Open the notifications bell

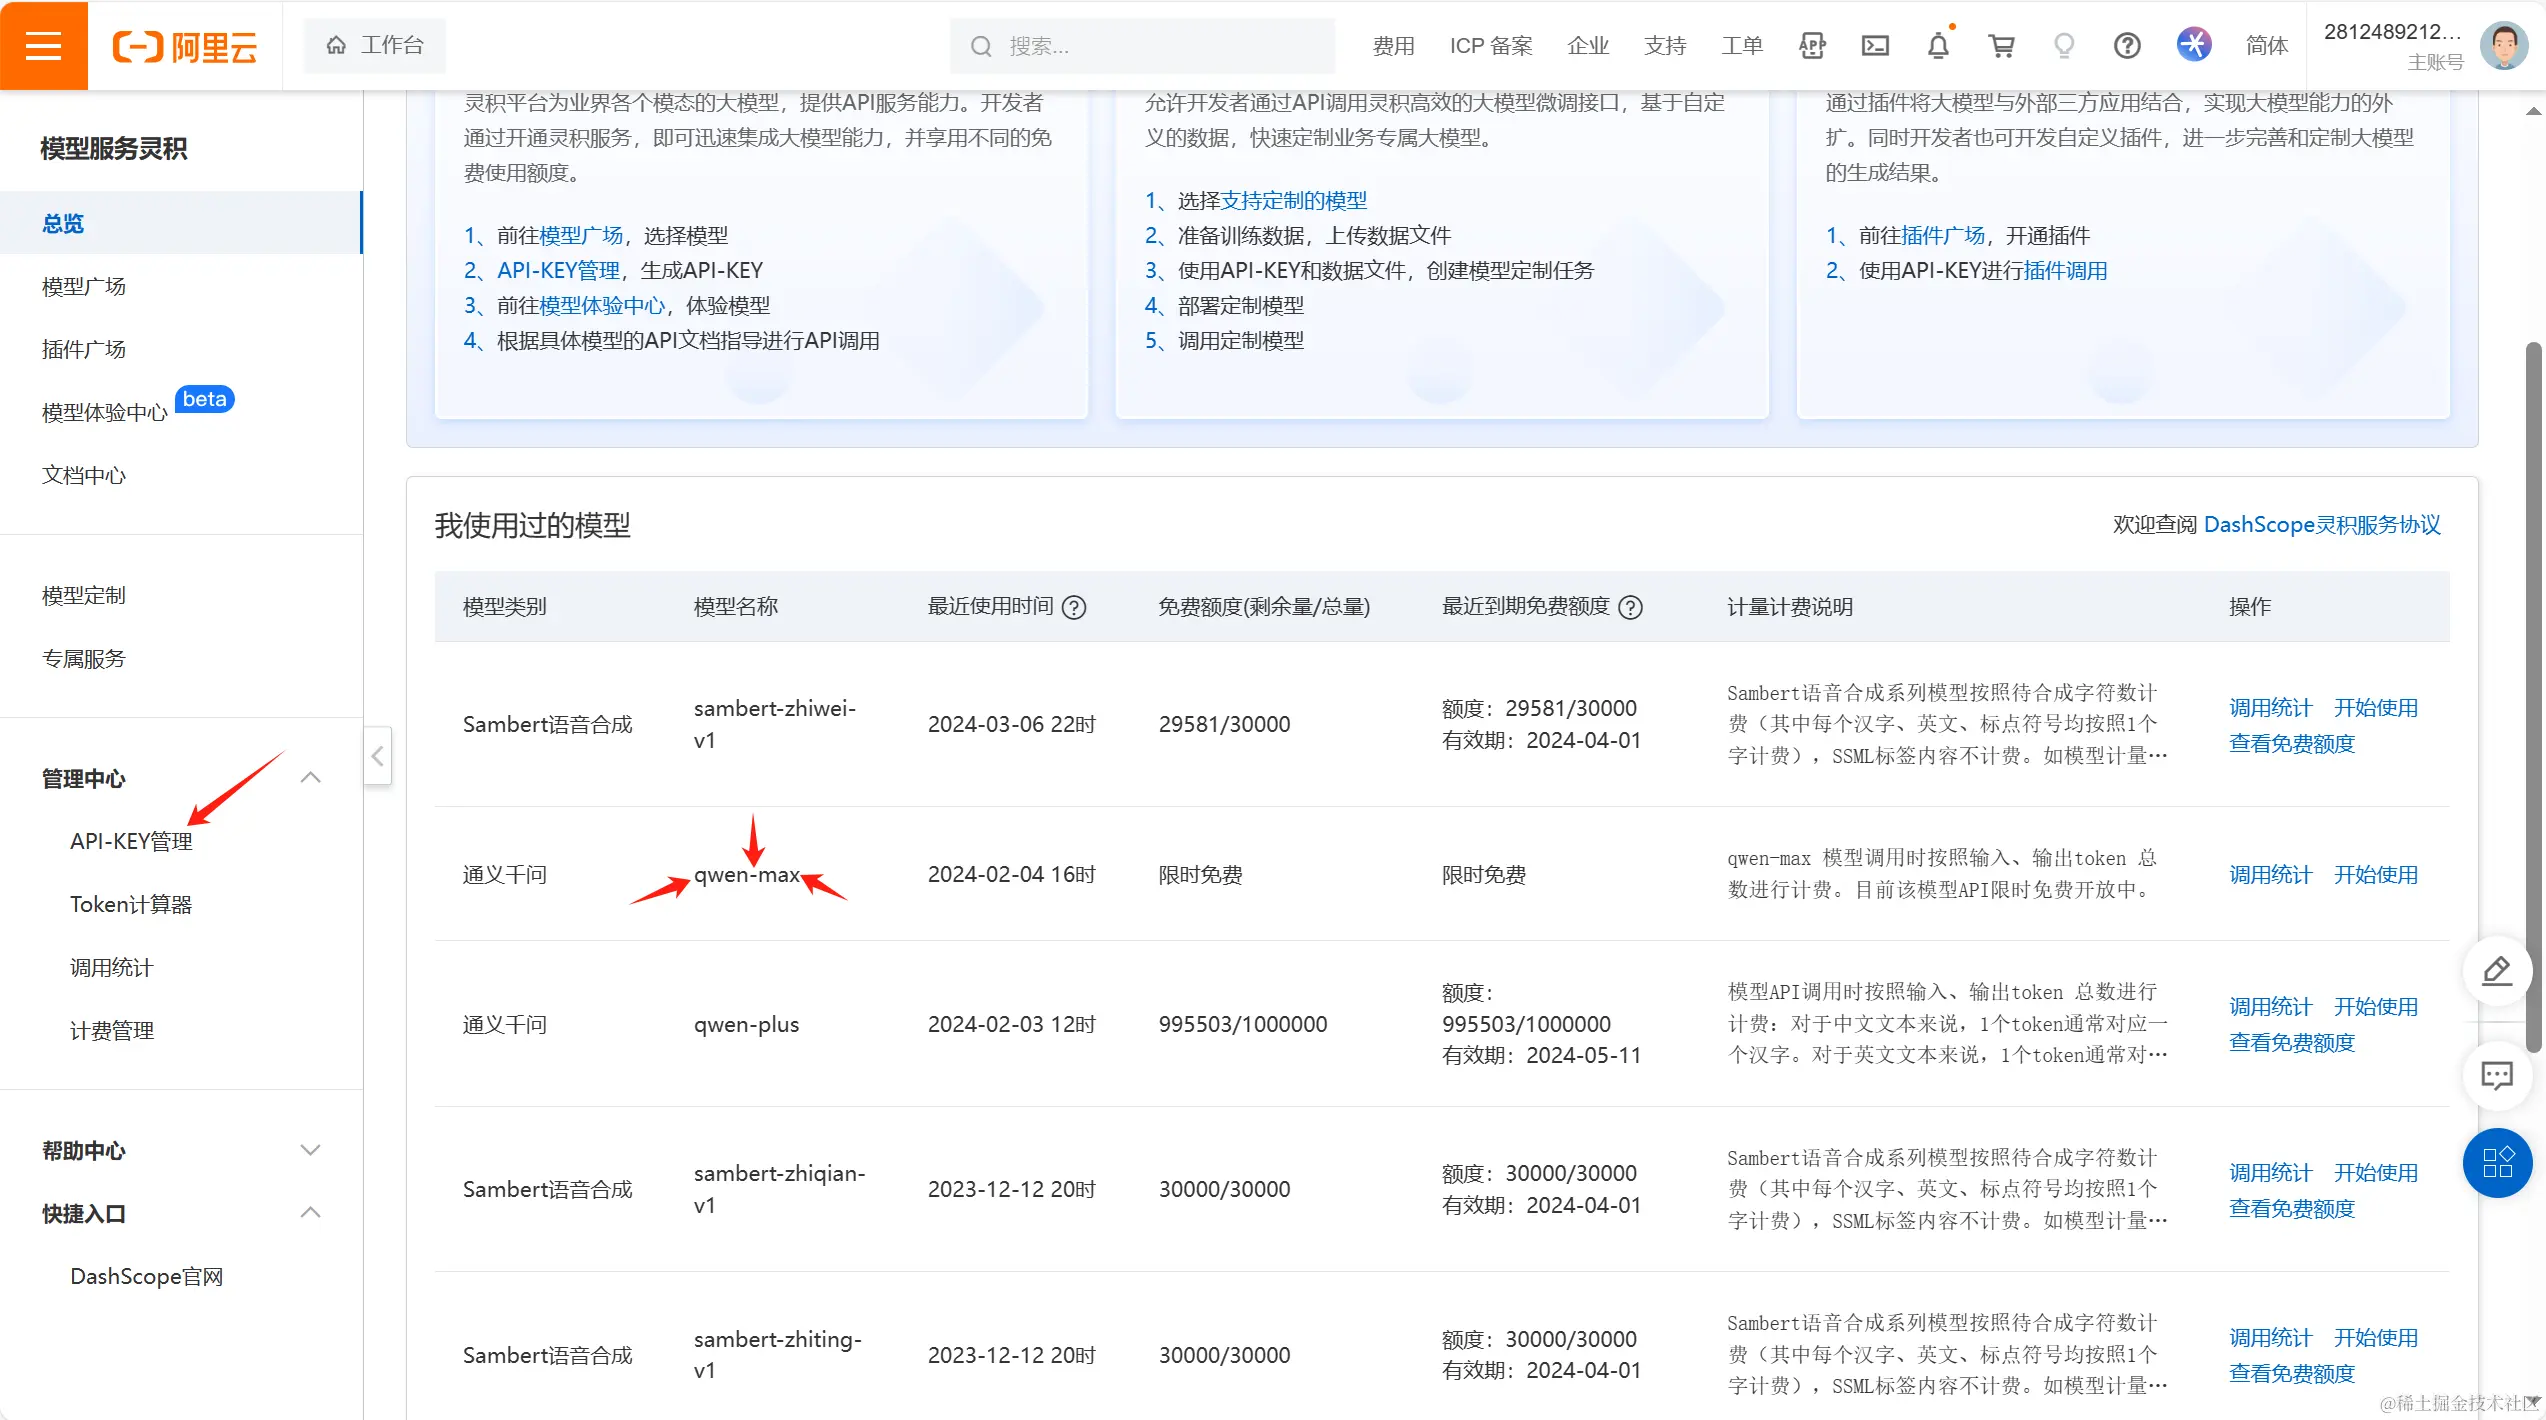pos(1938,45)
